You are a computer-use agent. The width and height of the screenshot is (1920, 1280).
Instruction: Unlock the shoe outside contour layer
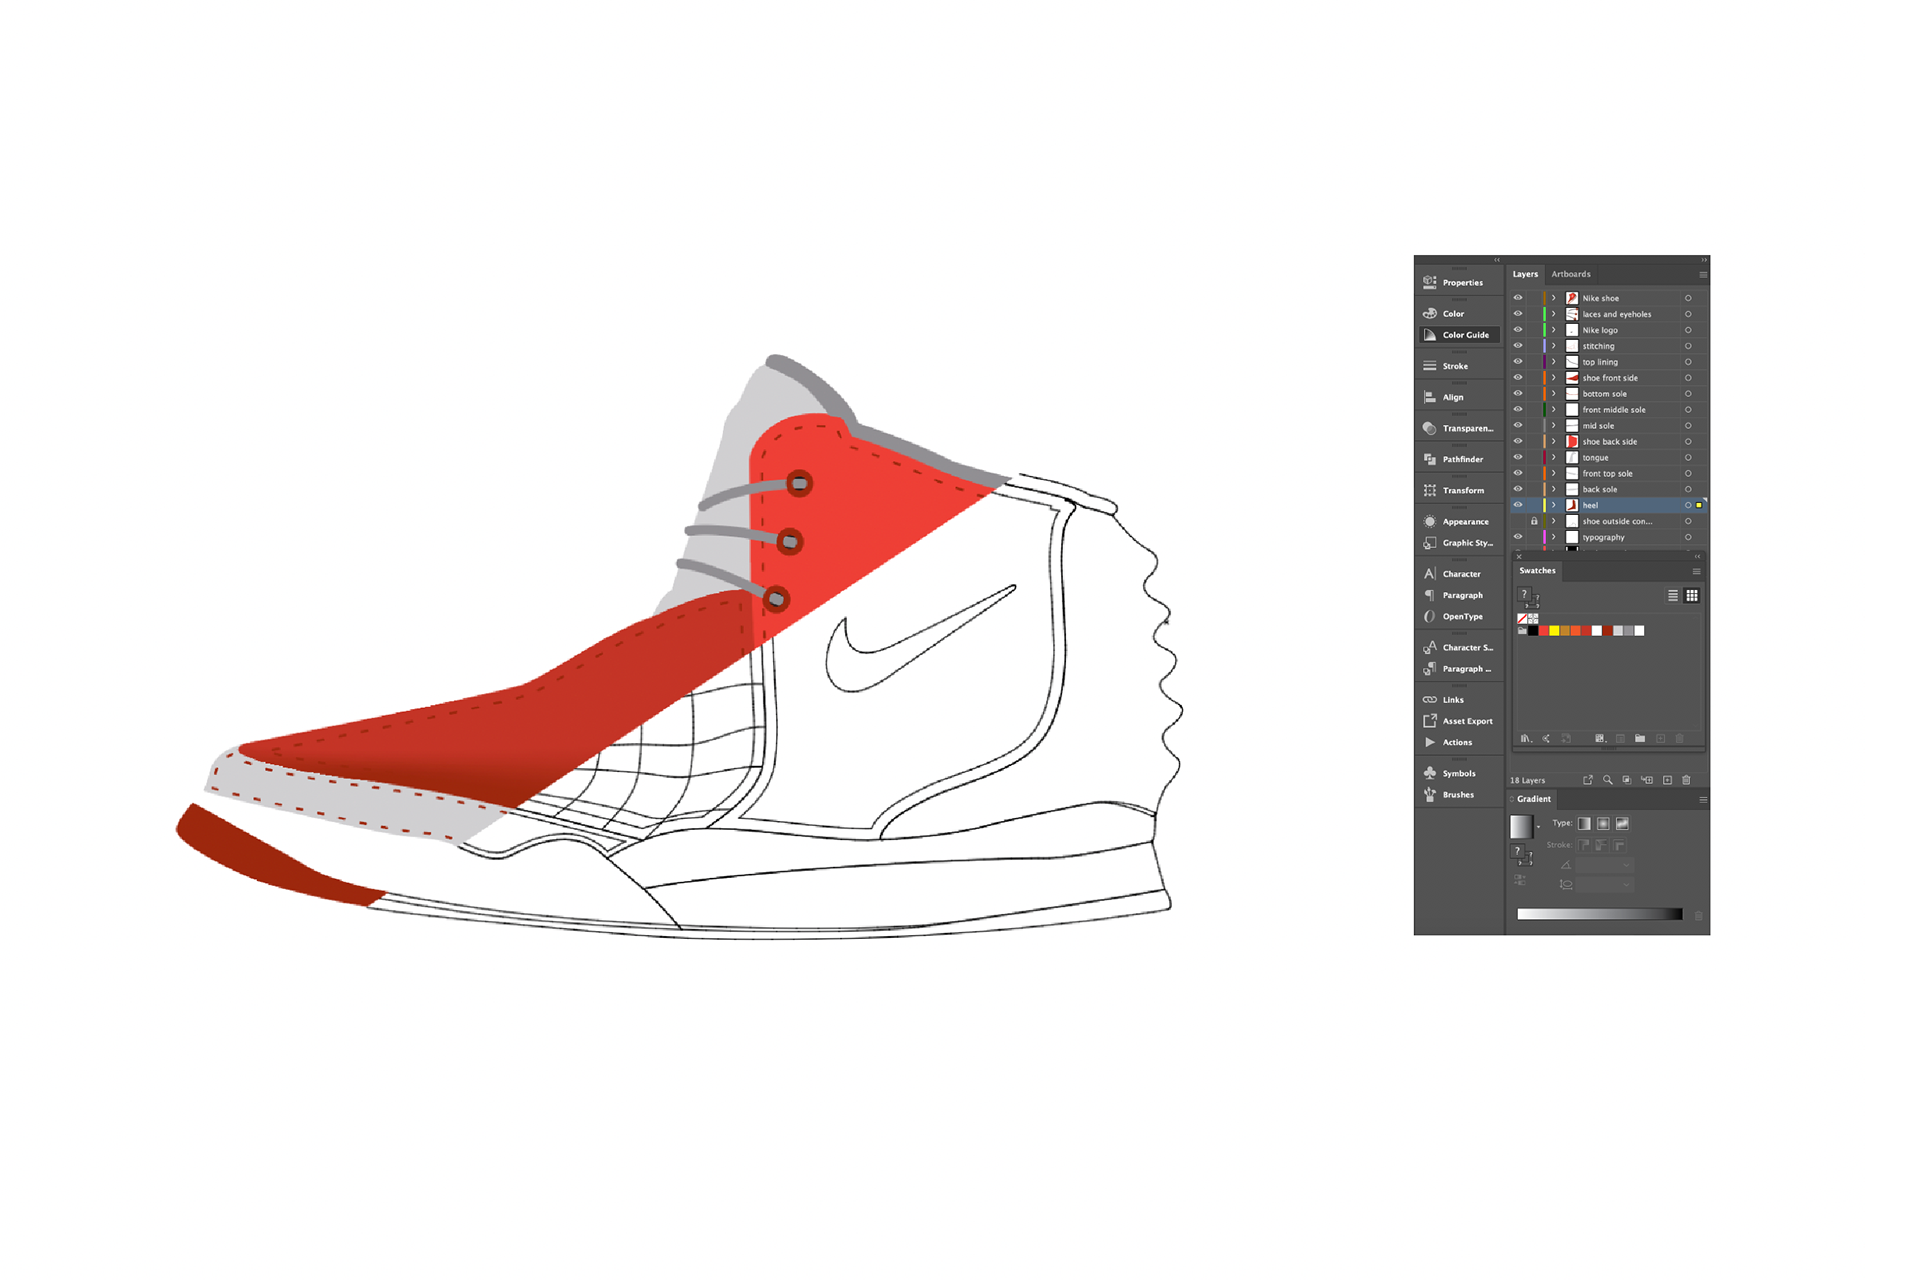pyautogui.click(x=1534, y=521)
